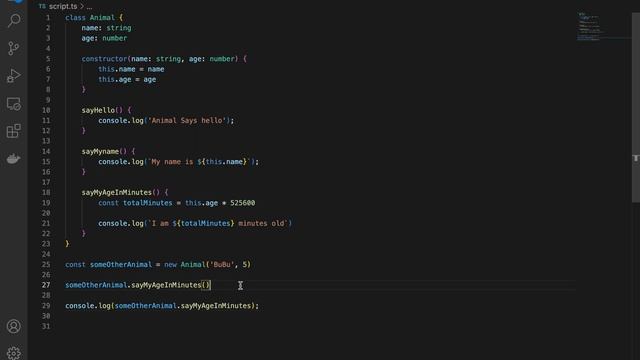This screenshot has height=360, width=640.
Task: Click the 'My name is' template string
Action: click(x=199, y=162)
